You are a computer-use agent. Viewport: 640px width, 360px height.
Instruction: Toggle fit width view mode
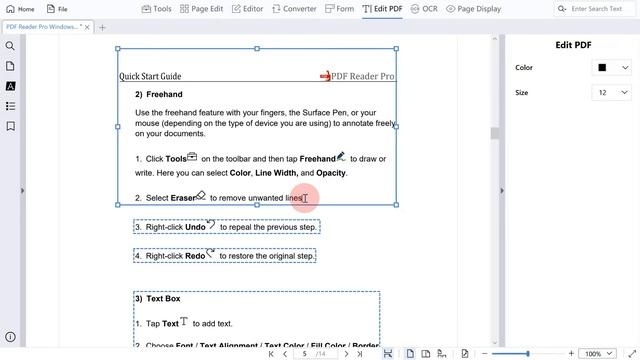tap(388, 354)
